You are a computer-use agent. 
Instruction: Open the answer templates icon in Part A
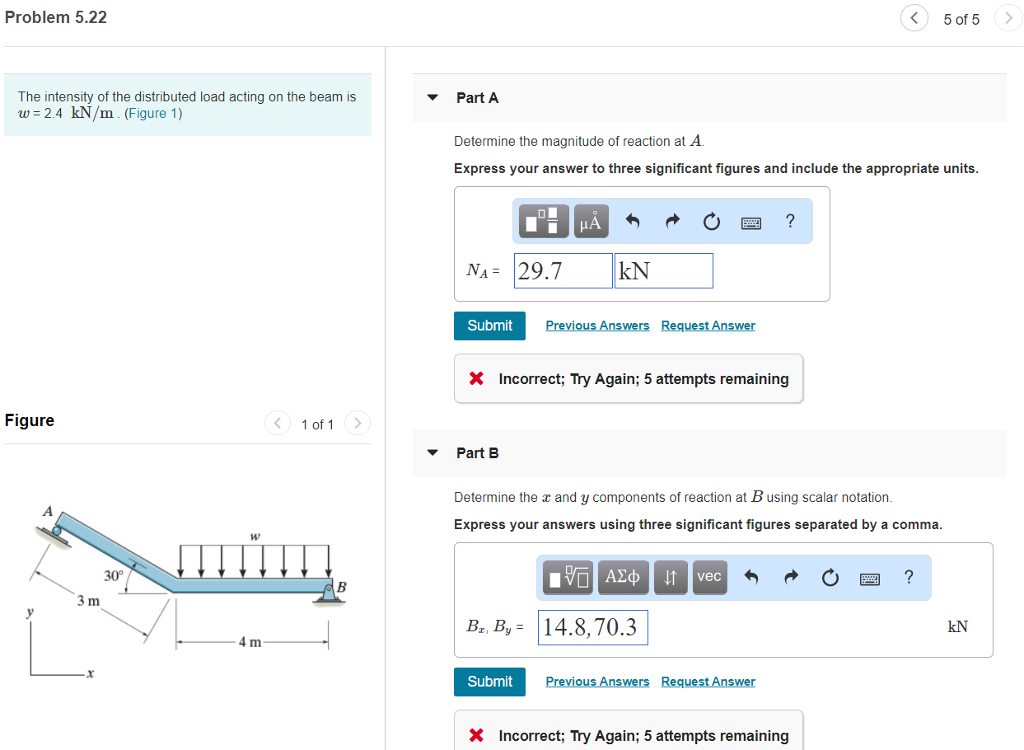point(542,220)
